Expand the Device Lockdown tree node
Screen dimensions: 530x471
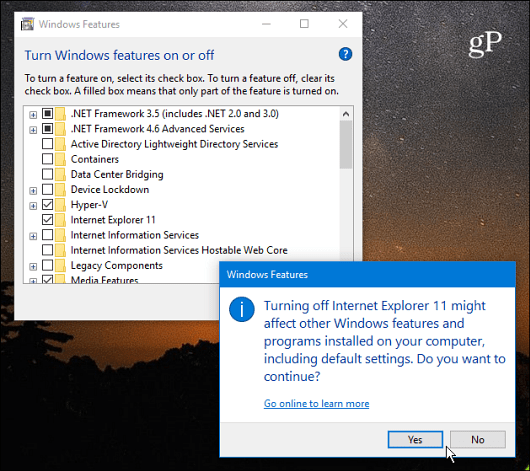(33, 191)
